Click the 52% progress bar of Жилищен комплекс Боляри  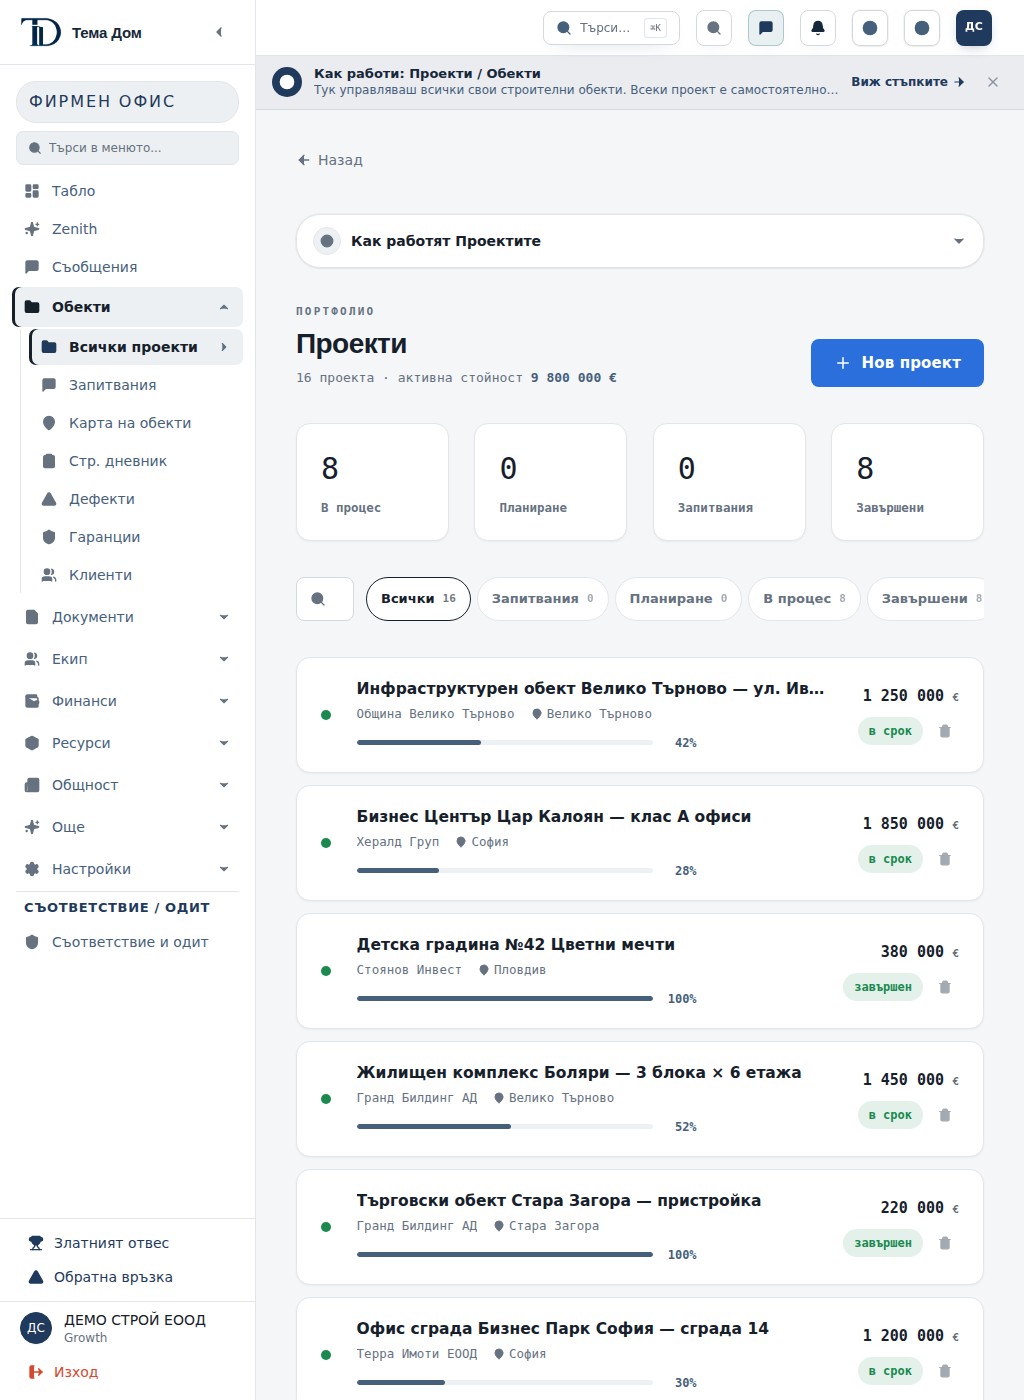[x=505, y=1127]
